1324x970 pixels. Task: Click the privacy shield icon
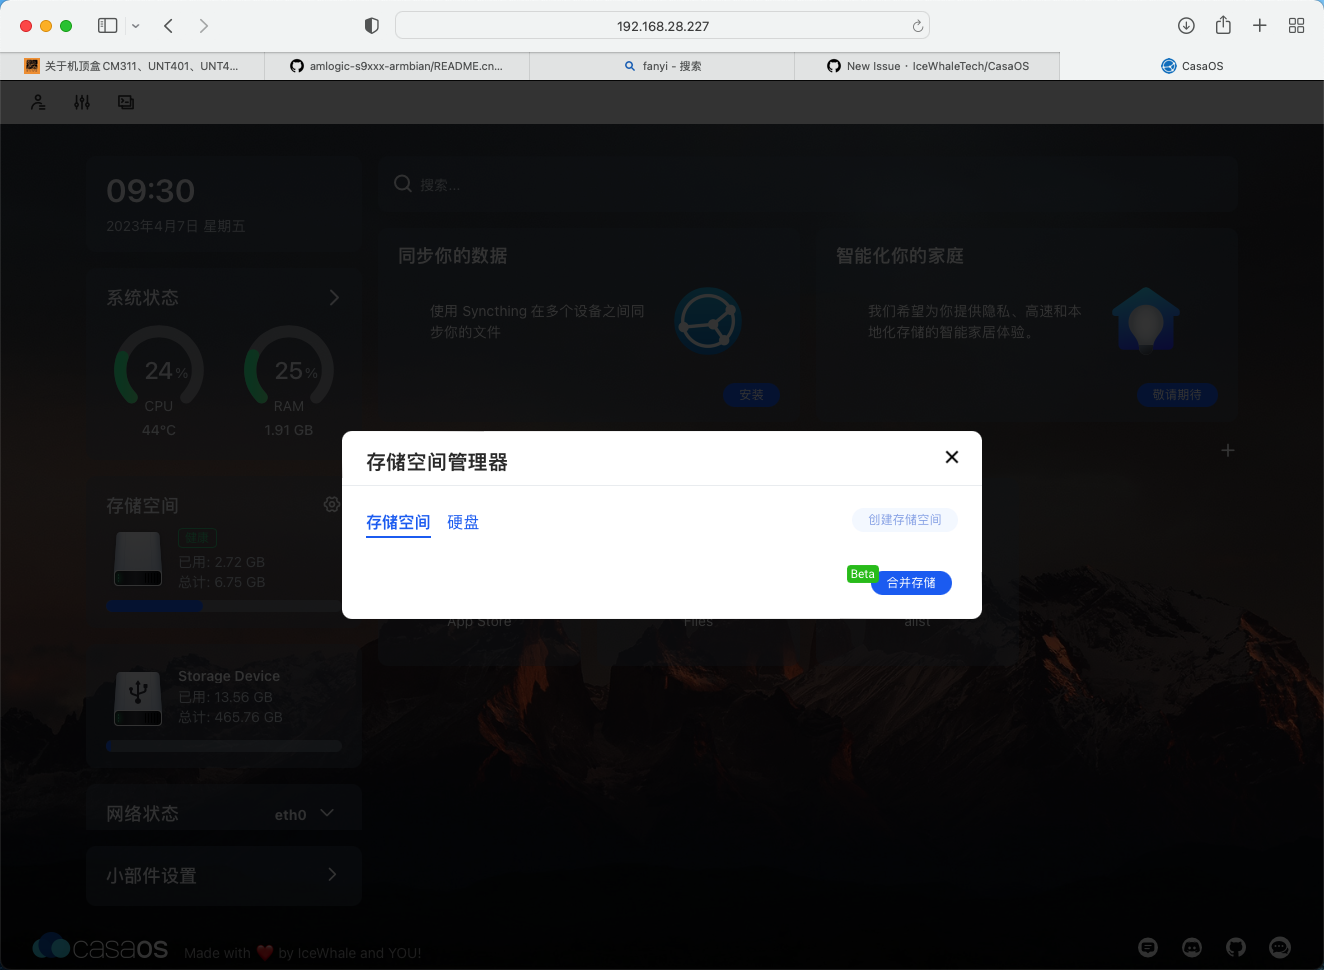tap(372, 26)
